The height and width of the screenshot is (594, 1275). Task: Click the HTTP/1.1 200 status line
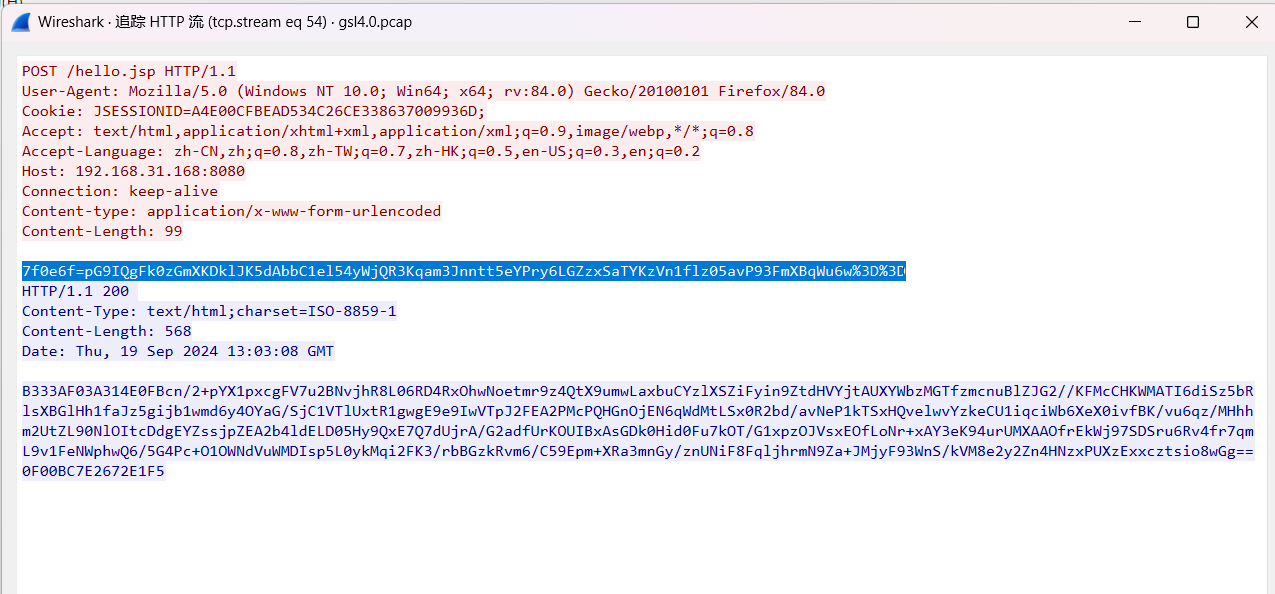pyautogui.click(x=76, y=291)
